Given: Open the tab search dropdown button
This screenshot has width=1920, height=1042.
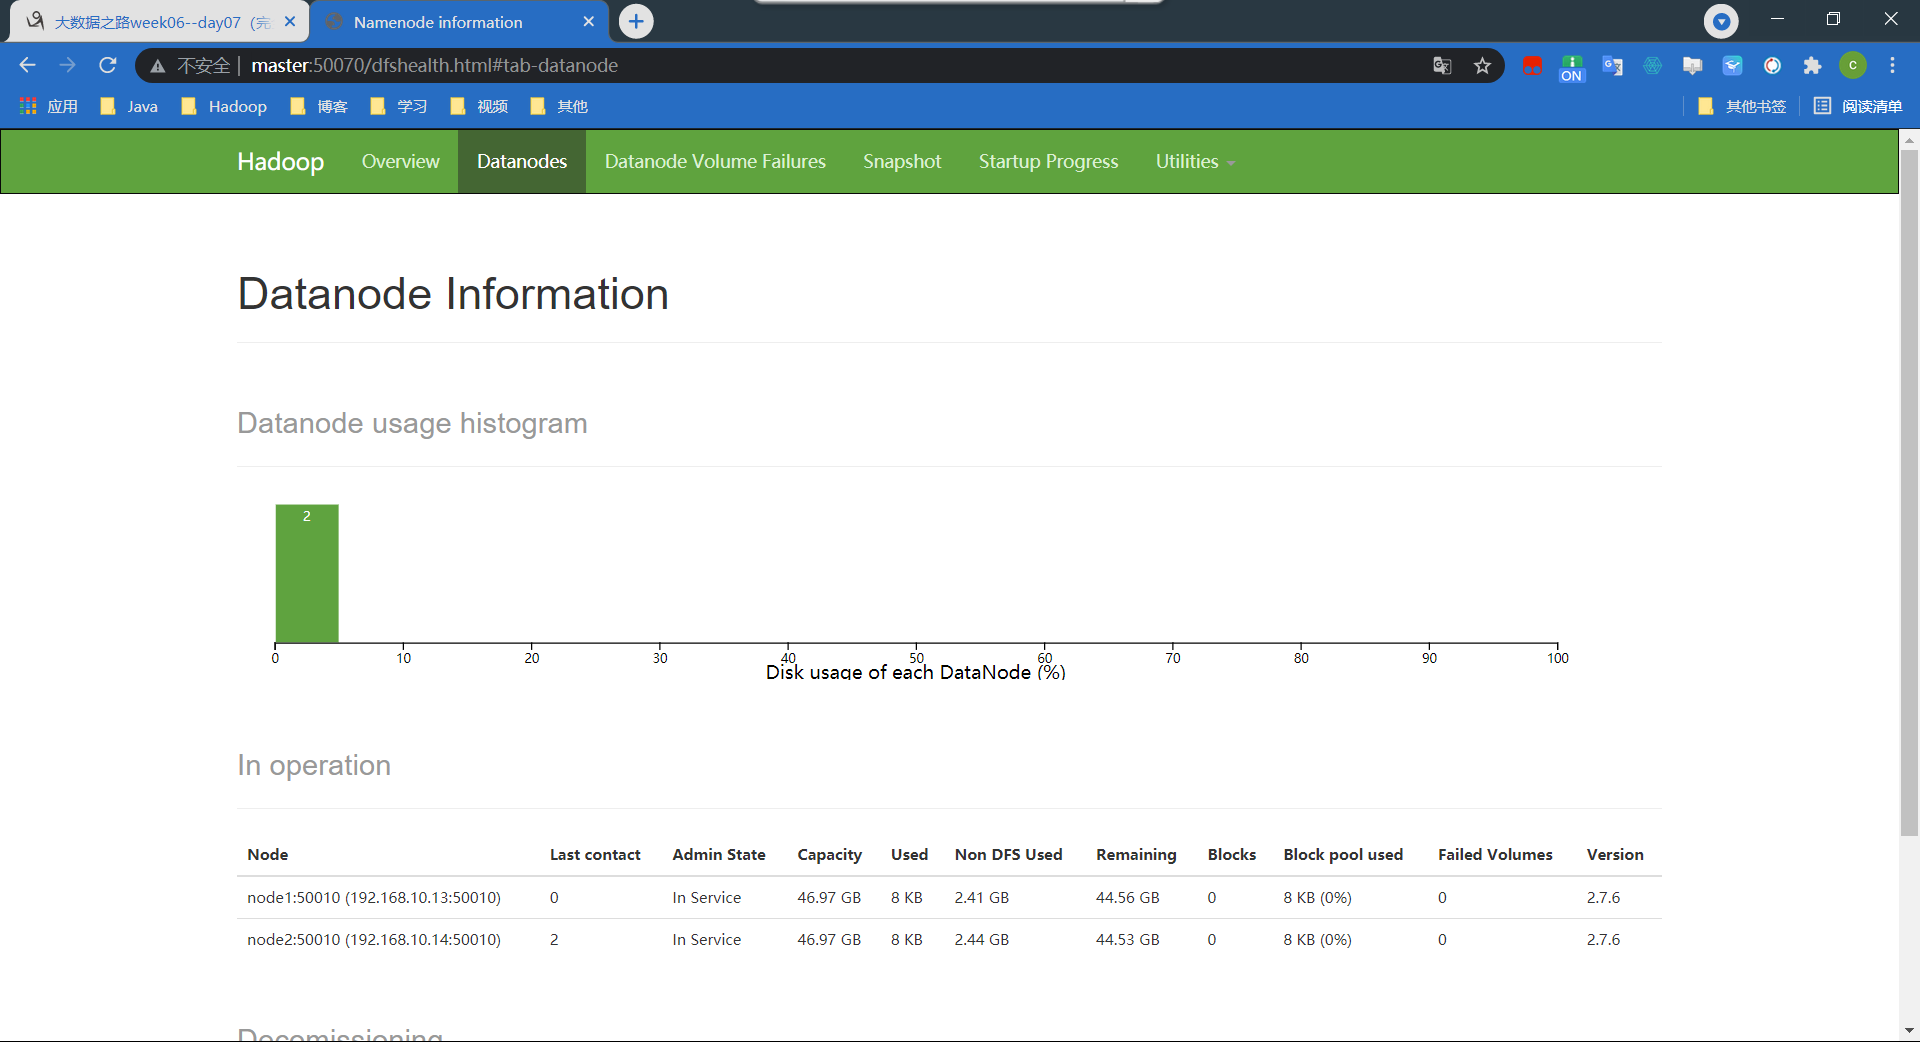Looking at the screenshot, I should click(1721, 21).
